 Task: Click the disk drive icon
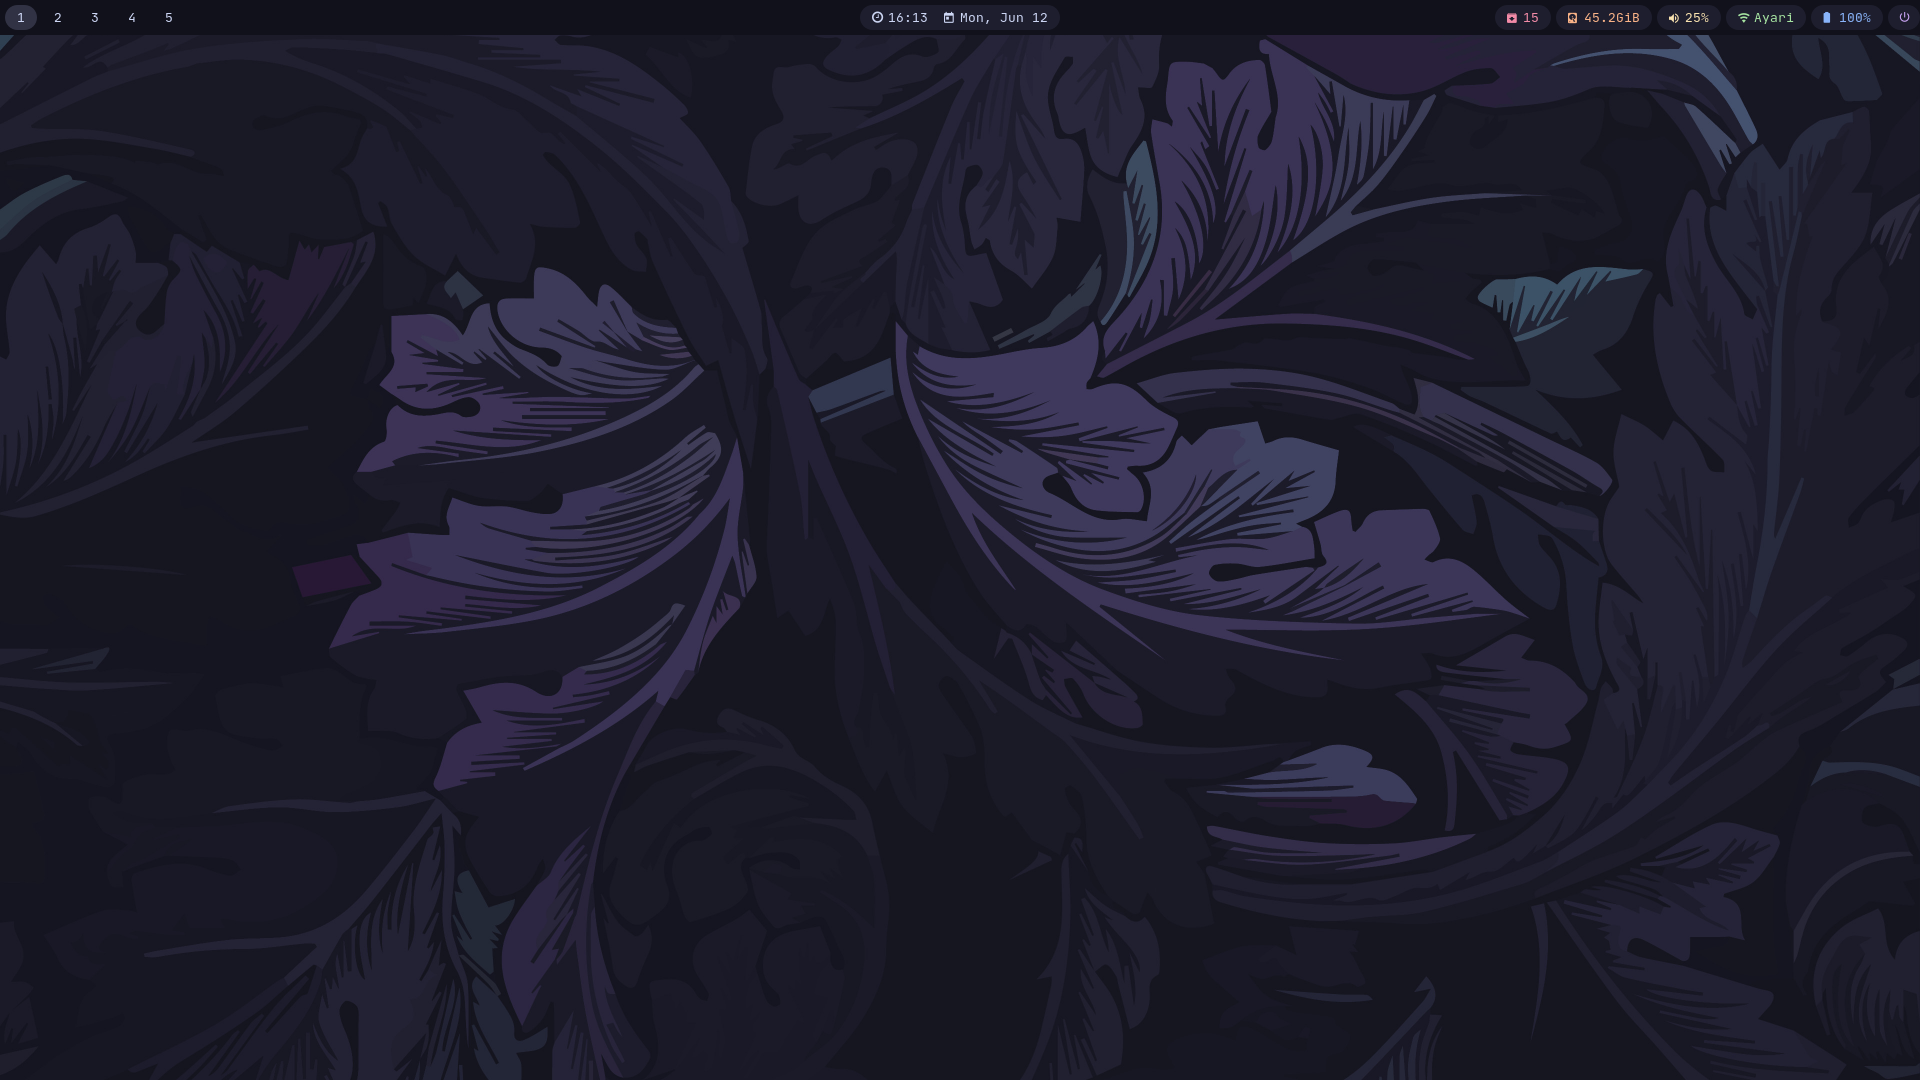pyautogui.click(x=1572, y=18)
